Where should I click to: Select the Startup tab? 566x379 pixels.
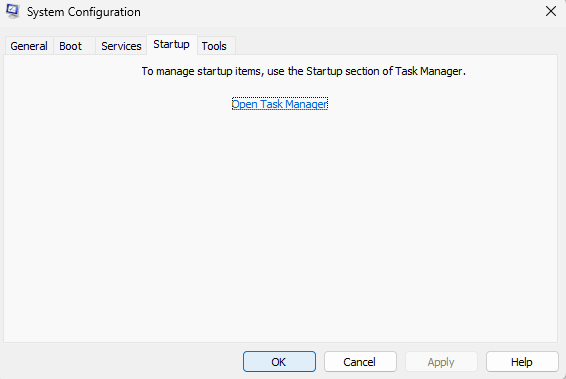click(x=171, y=44)
